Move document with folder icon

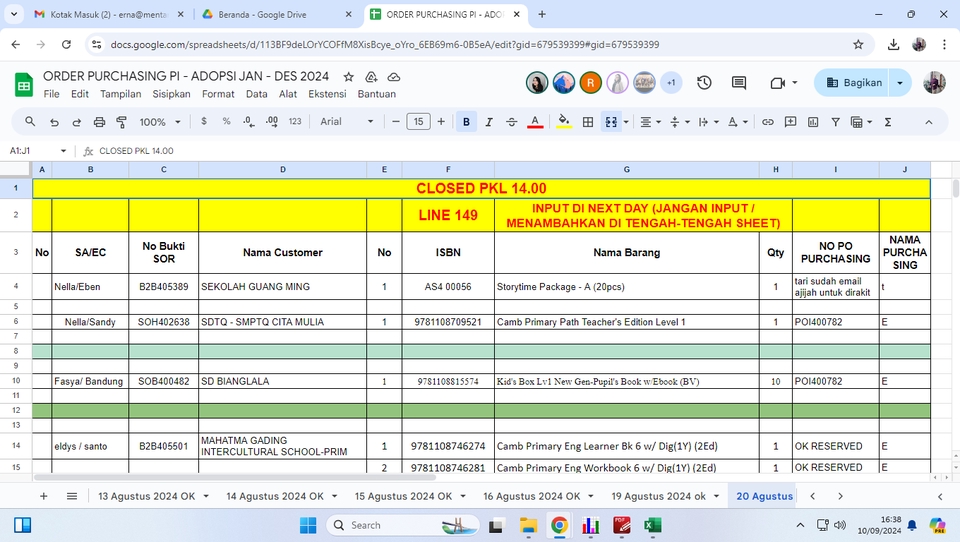(x=371, y=77)
